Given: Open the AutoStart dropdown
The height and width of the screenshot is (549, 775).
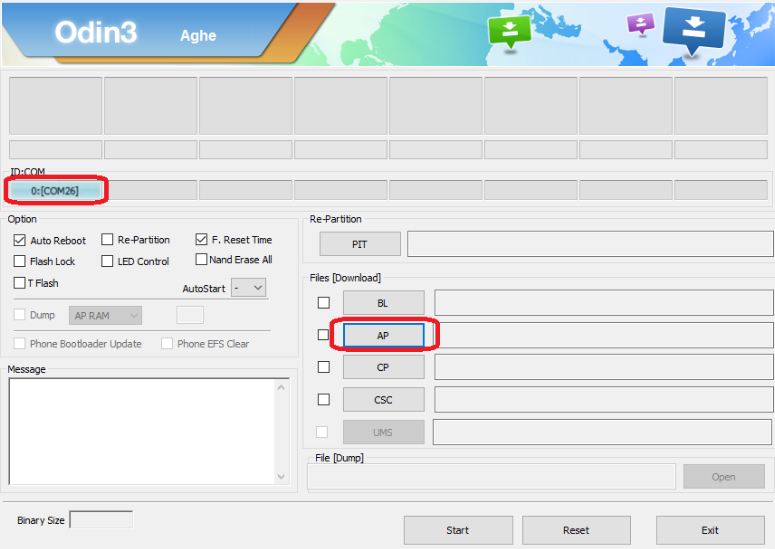Looking at the screenshot, I should point(249,288).
